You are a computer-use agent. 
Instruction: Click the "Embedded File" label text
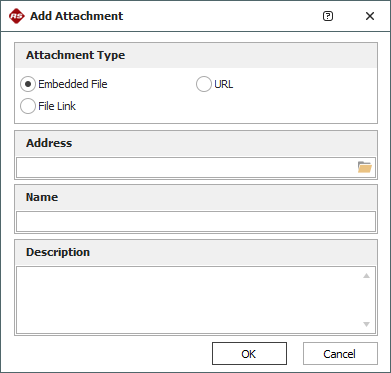click(73, 84)
